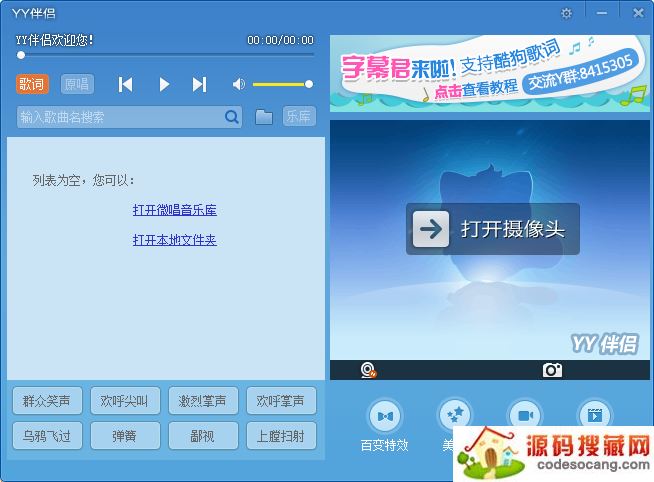Image resolution: width=654 pixels, height=482 pixels.
Task: Click the film clip playback icon
Action: pos(595,415)
